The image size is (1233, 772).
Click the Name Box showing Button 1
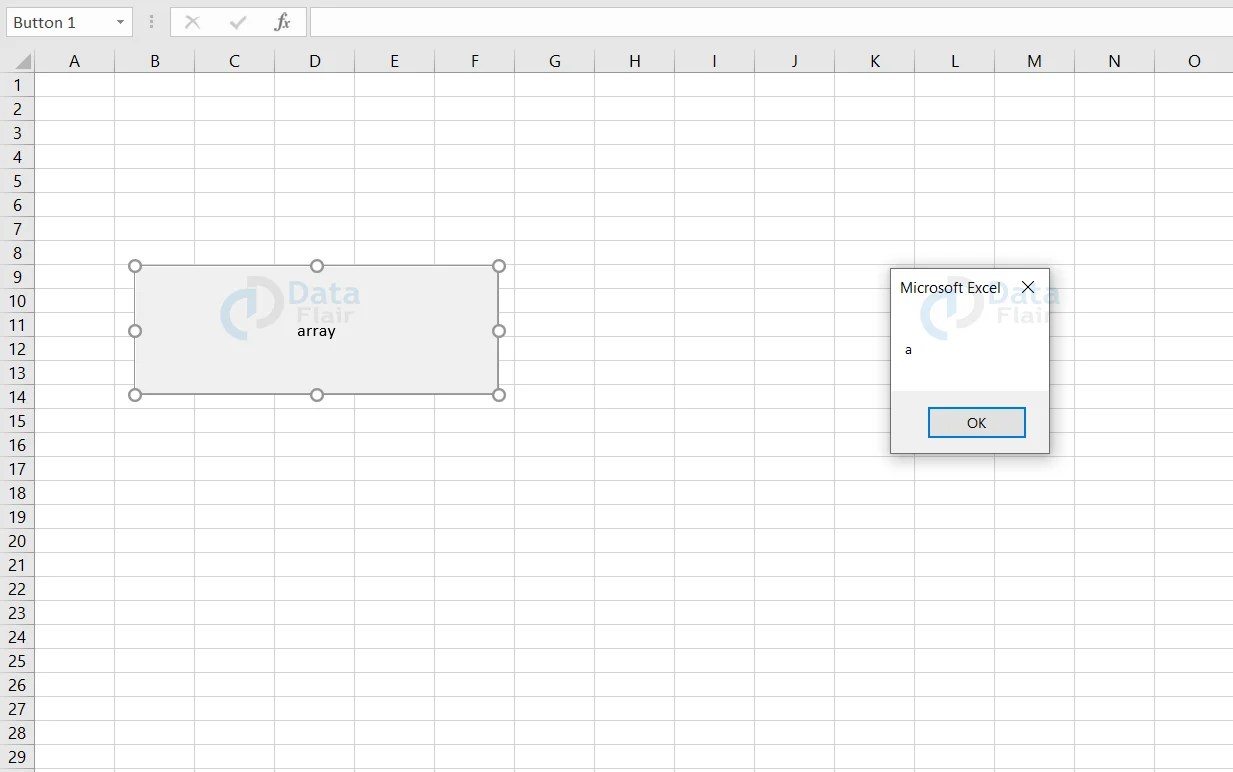click(x=60, y=21)
